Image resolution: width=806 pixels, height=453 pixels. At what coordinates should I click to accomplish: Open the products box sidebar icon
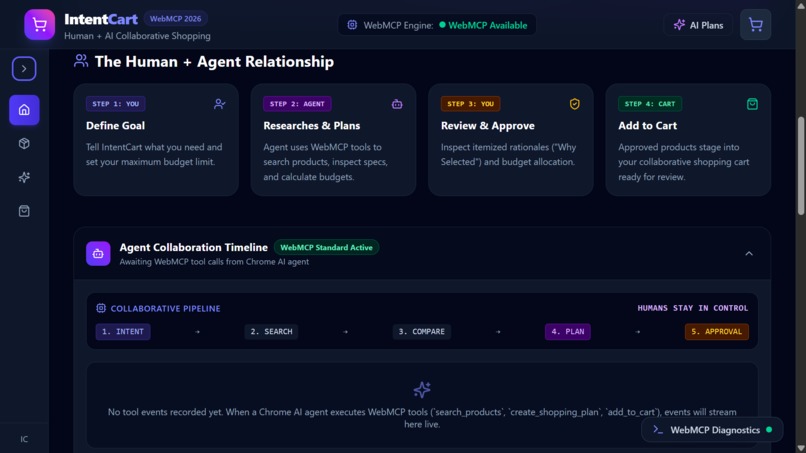point(24,143)
